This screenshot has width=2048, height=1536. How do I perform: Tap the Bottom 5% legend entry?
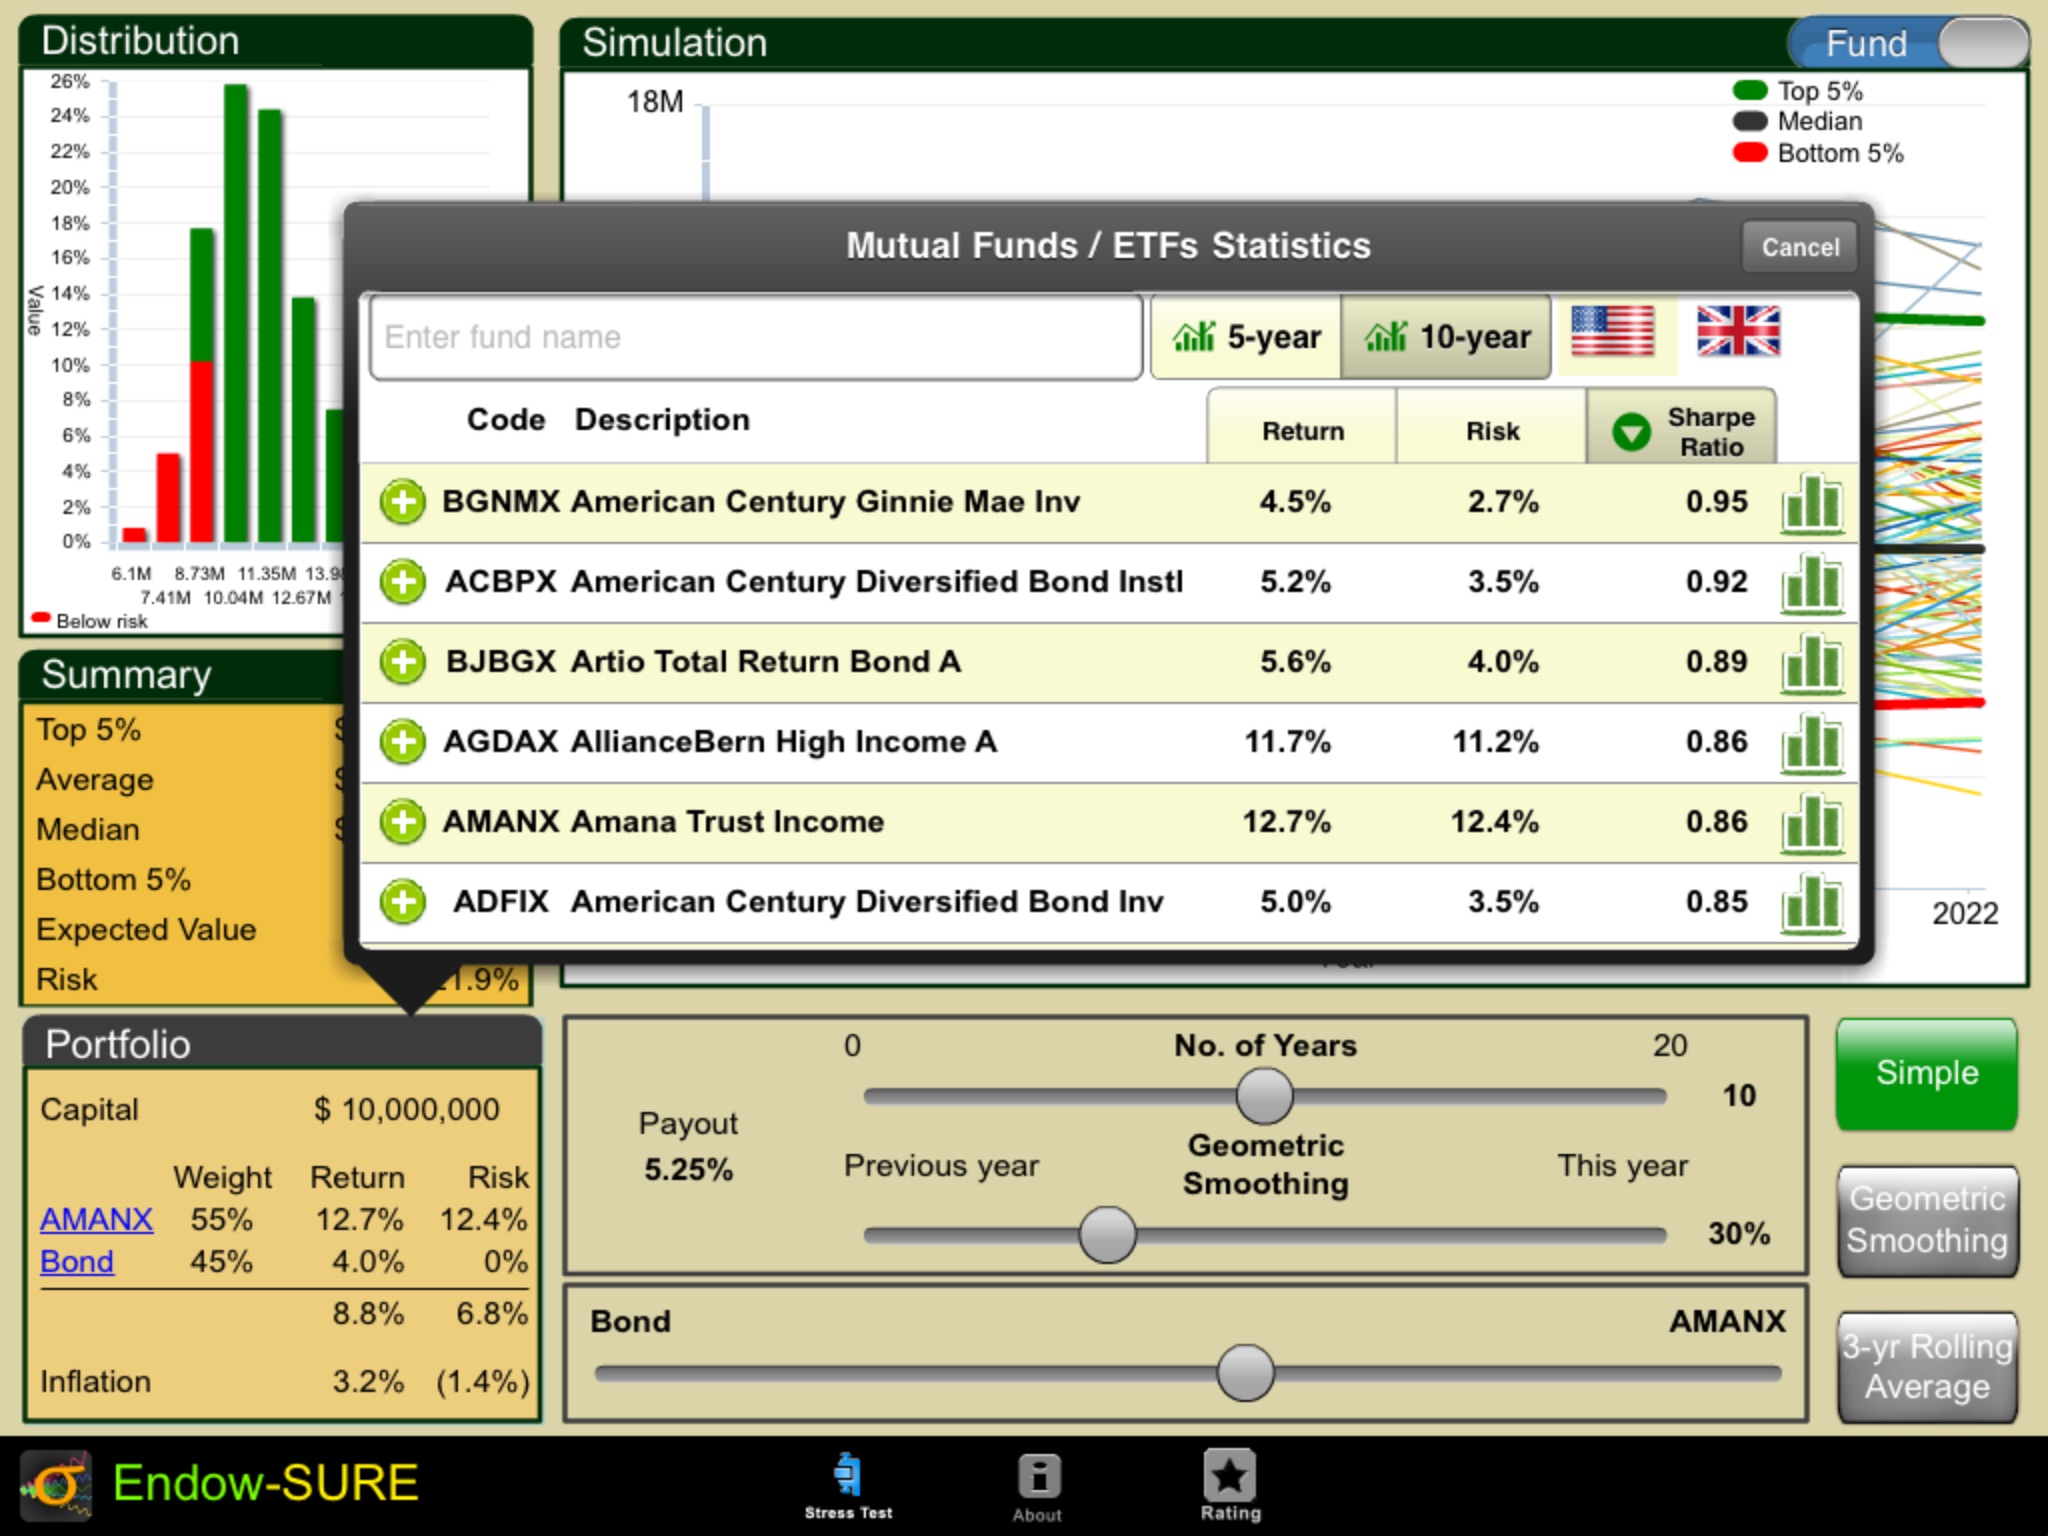[x=1818, y=153]
